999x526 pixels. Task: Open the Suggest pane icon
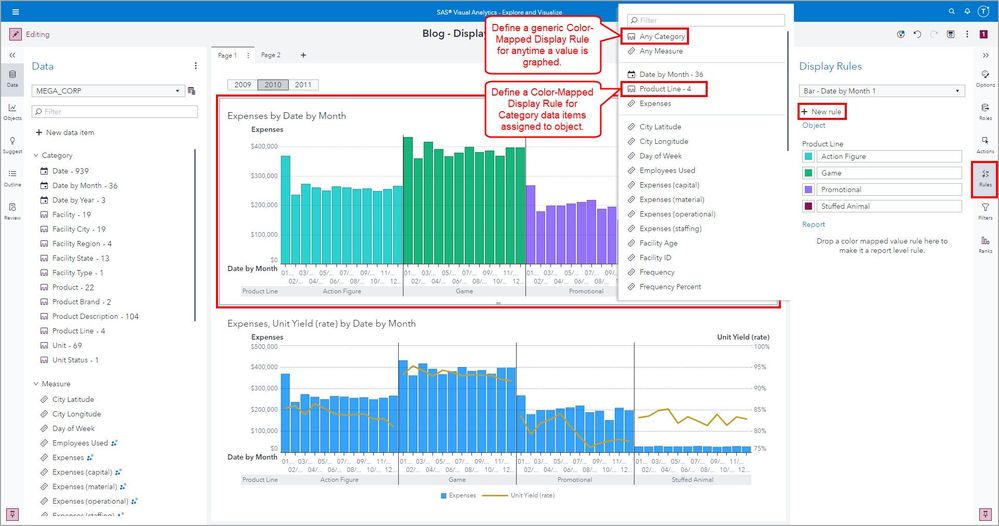pyautogui.click(x=12, y=145)
